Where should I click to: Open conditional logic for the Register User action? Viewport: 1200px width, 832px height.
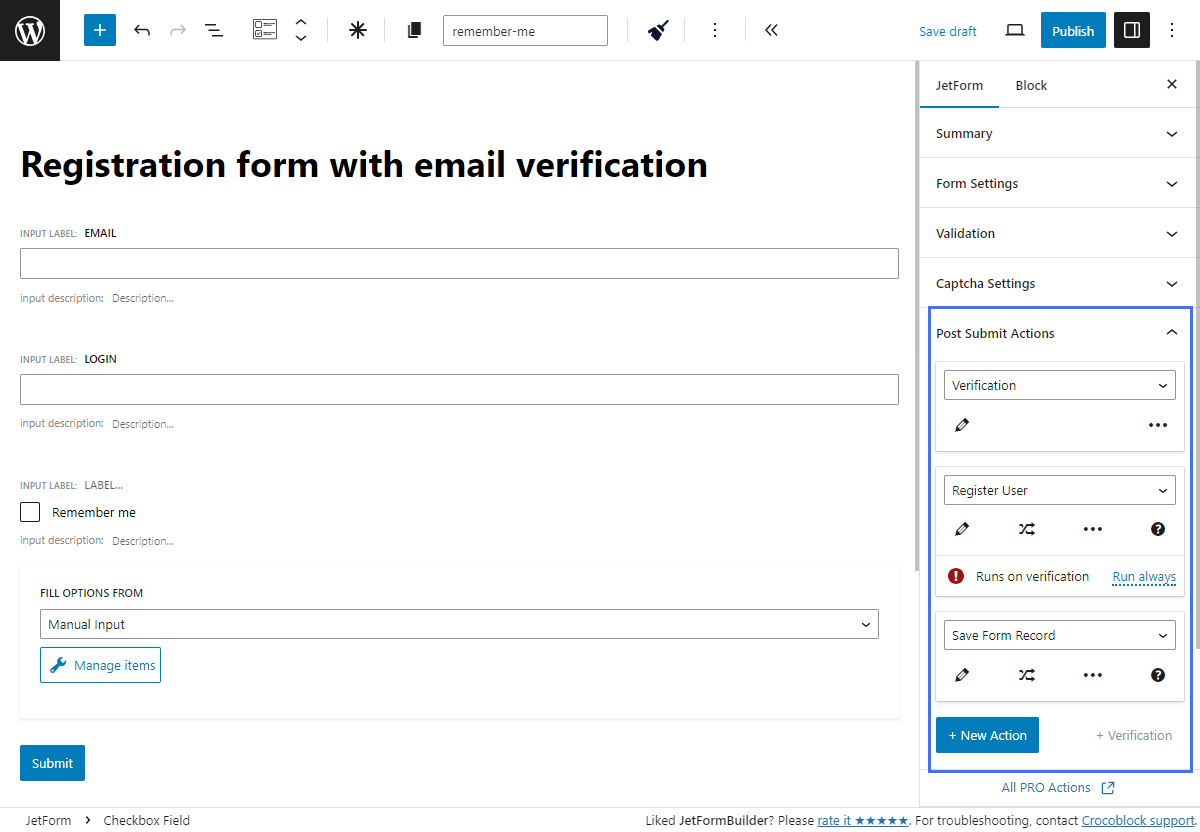1026,529
